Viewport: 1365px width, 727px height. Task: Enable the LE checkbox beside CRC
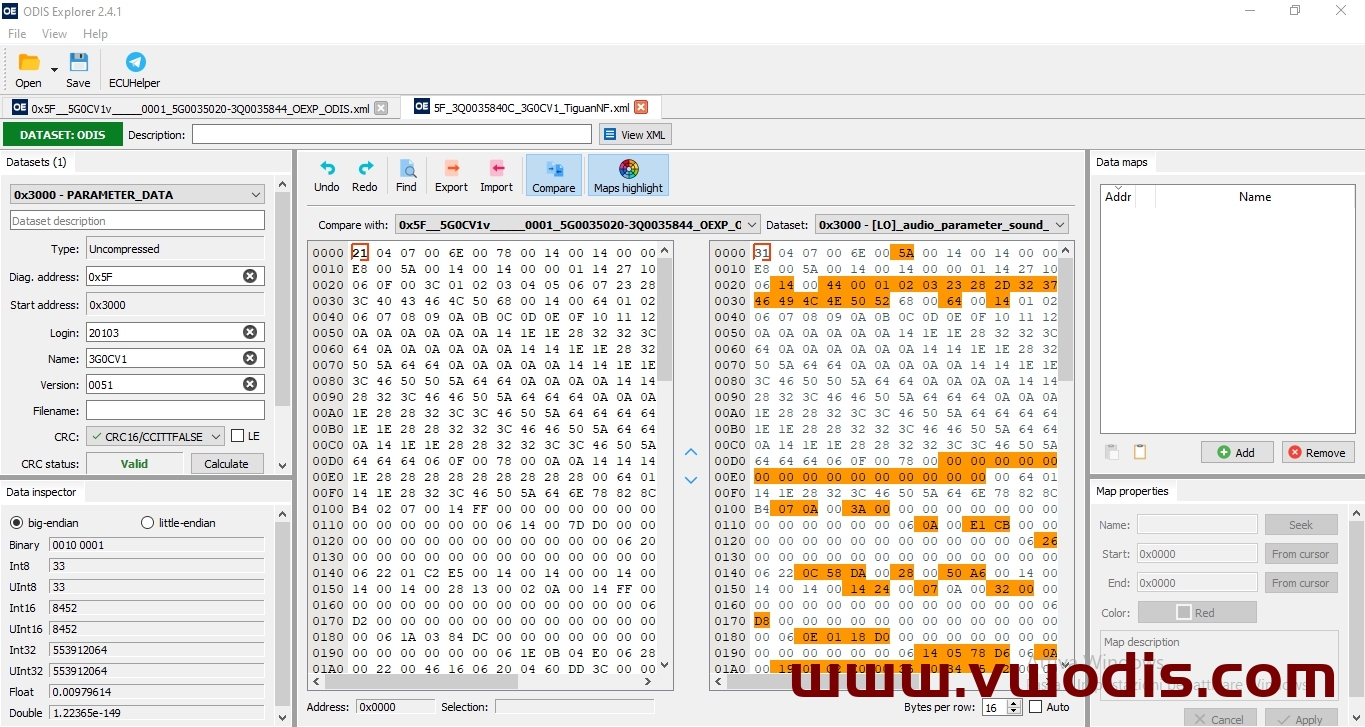pyautogui.click(x=237, y=435)
